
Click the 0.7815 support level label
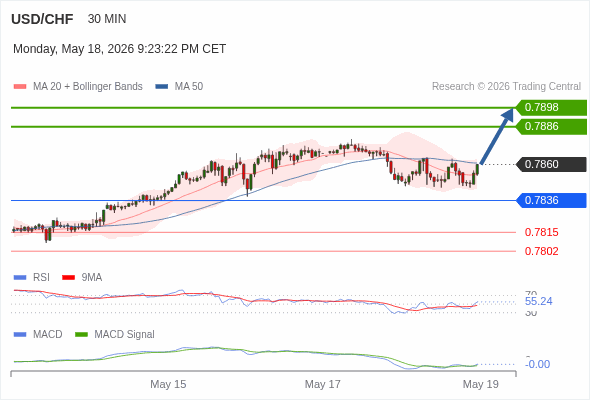(541, 233)
